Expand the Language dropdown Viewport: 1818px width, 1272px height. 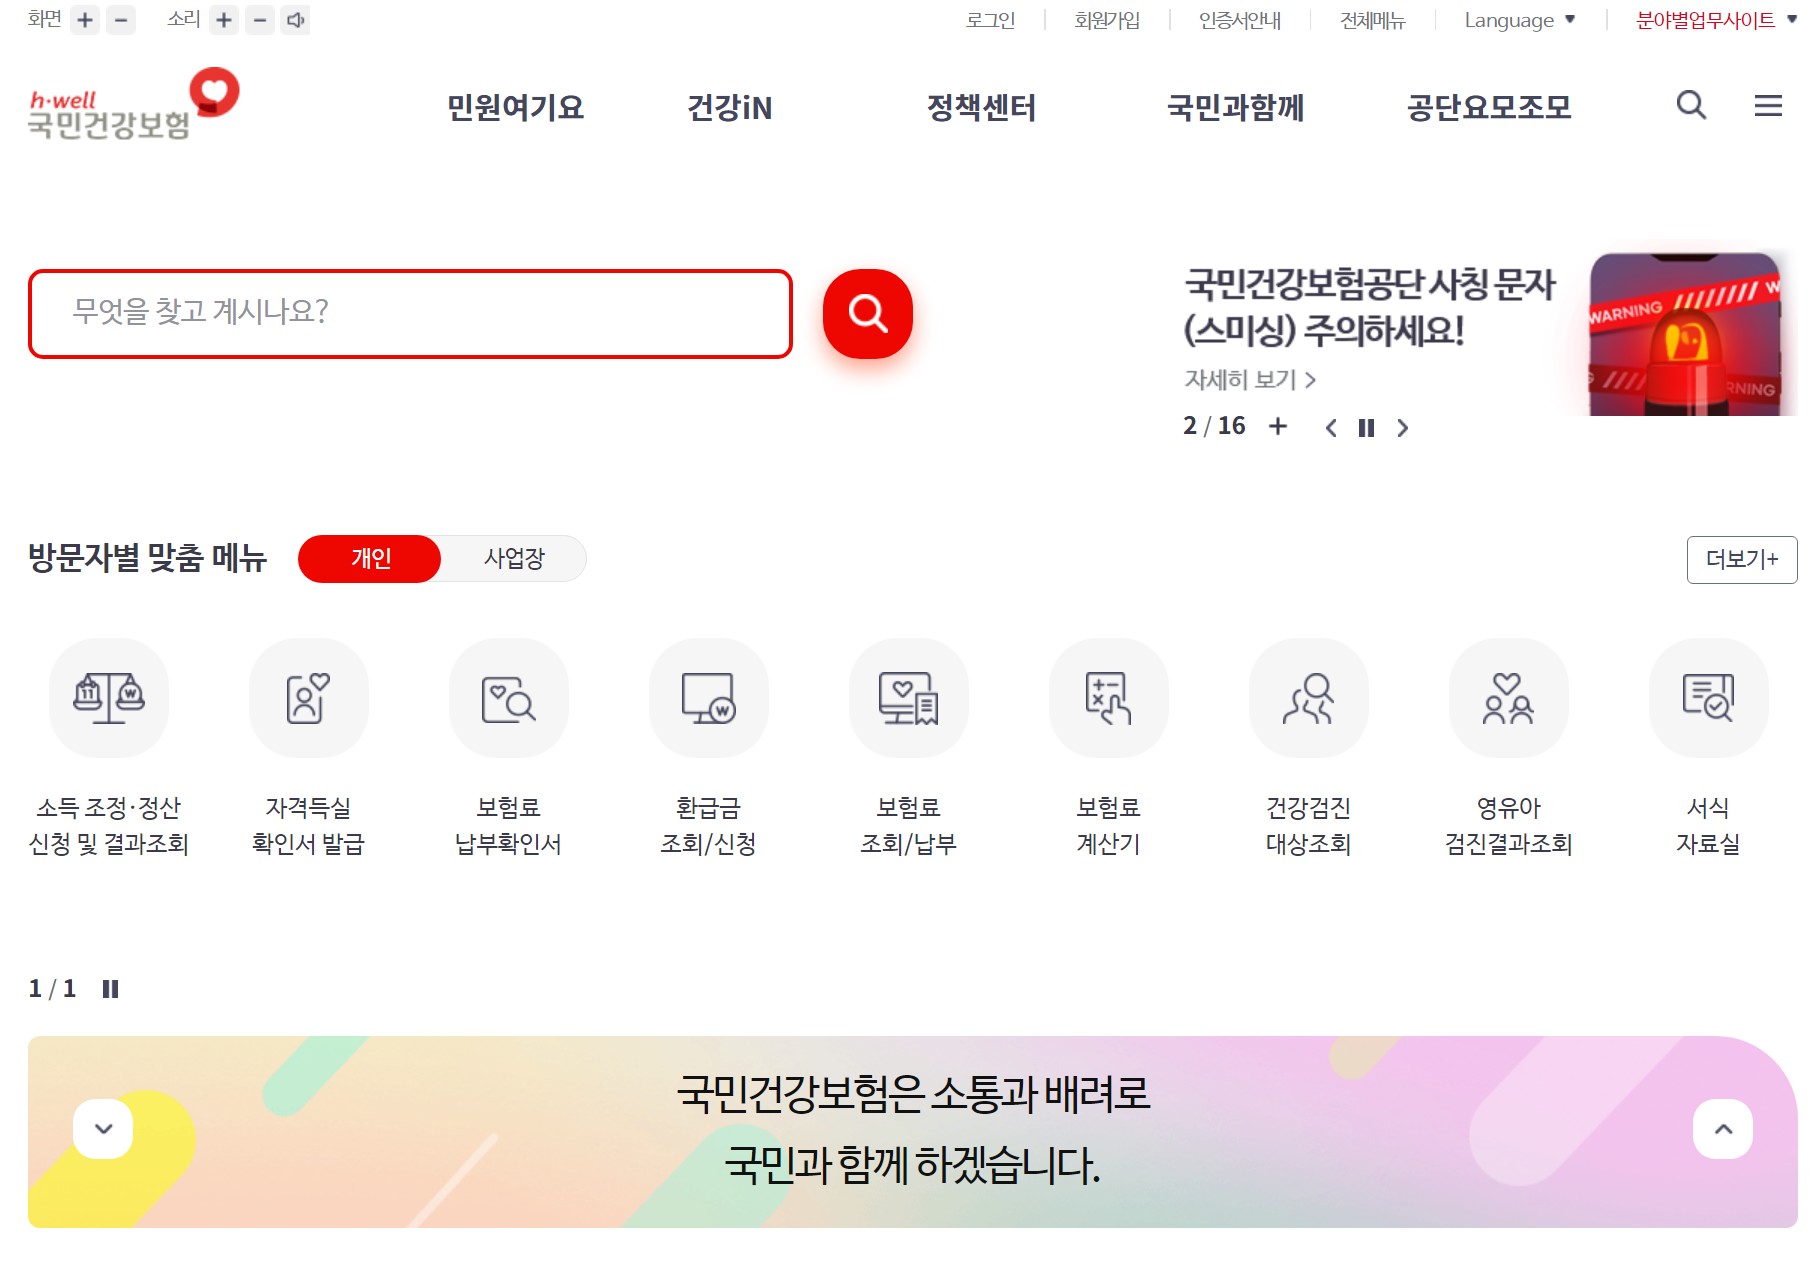(x=1520, y=20)
